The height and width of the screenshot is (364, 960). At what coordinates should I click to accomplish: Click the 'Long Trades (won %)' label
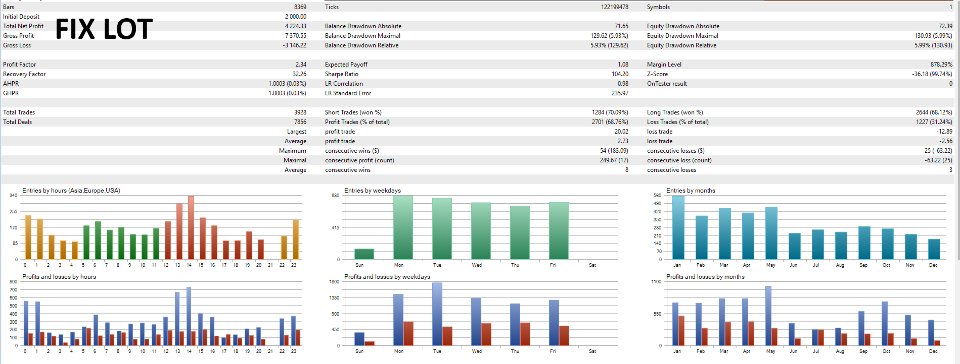(x=675, y=113)
